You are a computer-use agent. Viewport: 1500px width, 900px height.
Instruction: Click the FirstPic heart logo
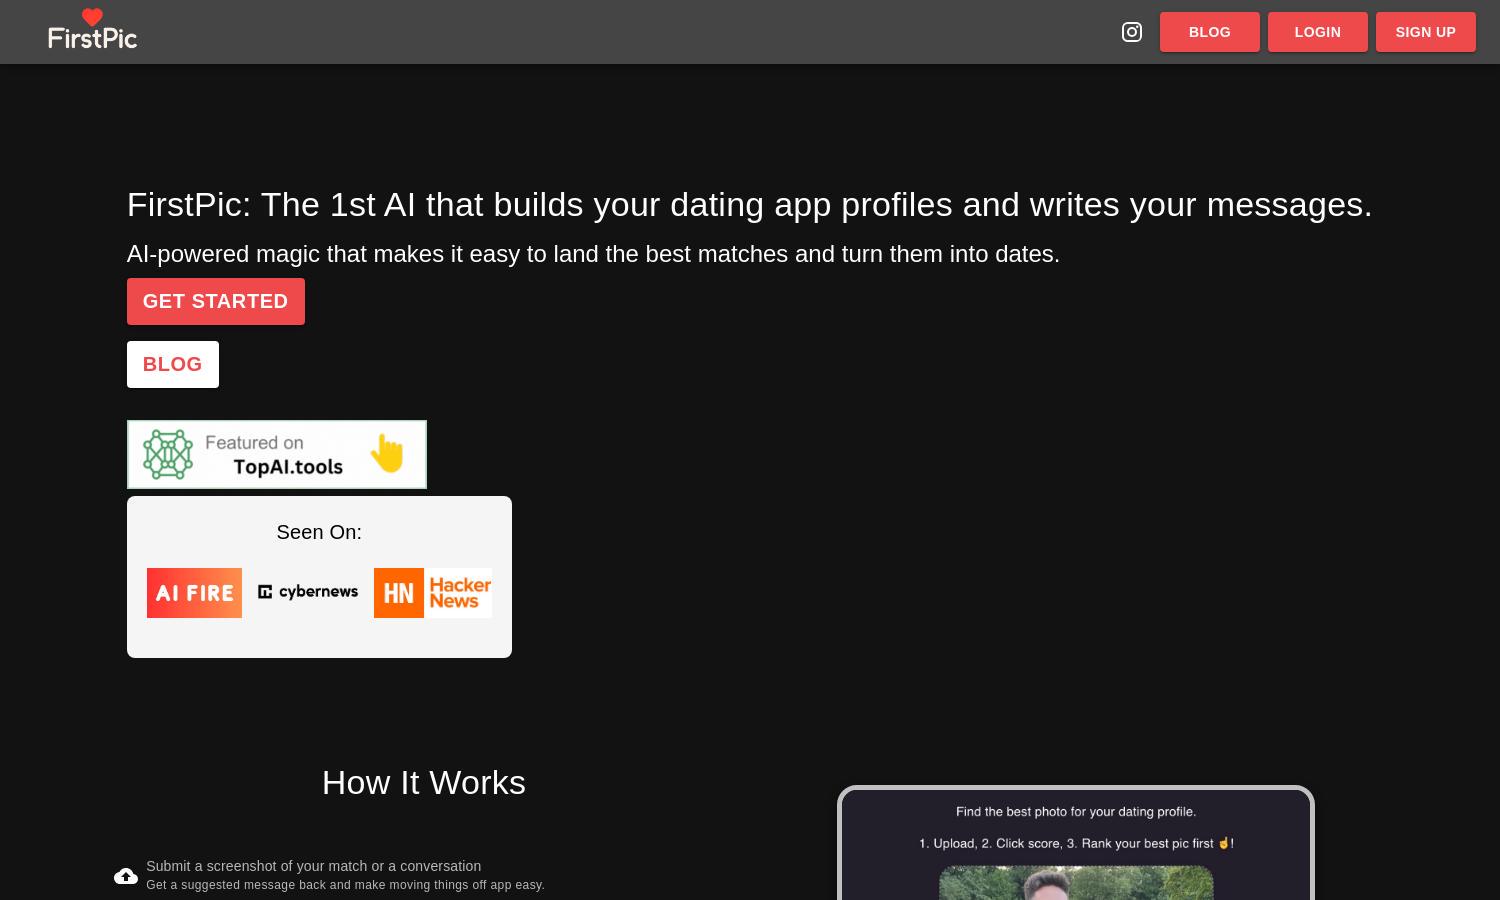click(x=92, y=29)
